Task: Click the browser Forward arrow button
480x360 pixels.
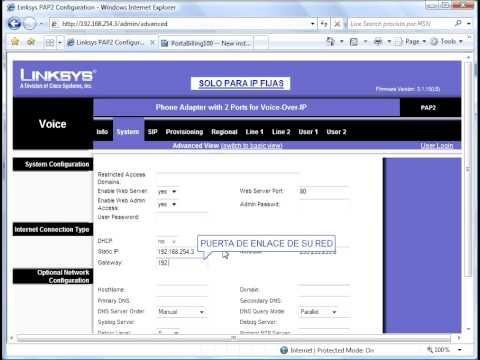Action: pyautogui.click(x=30, y=24)
